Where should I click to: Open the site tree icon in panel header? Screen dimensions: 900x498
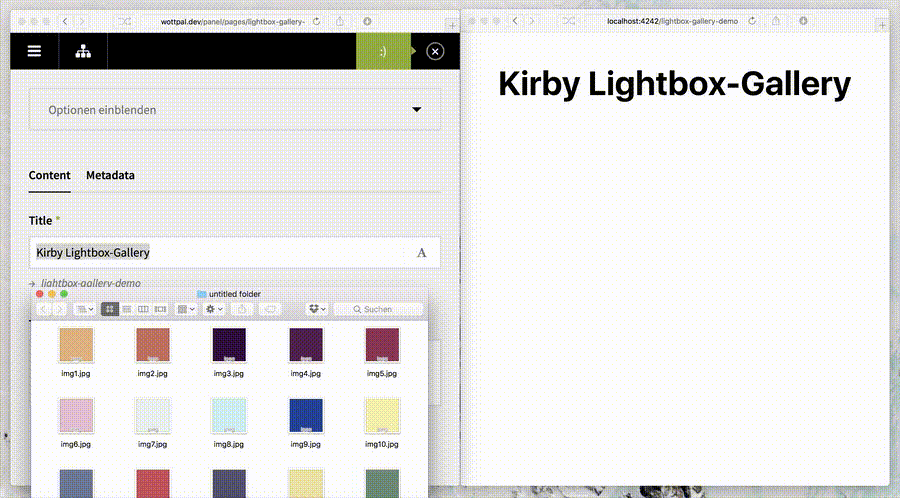(x=83, y=51)
